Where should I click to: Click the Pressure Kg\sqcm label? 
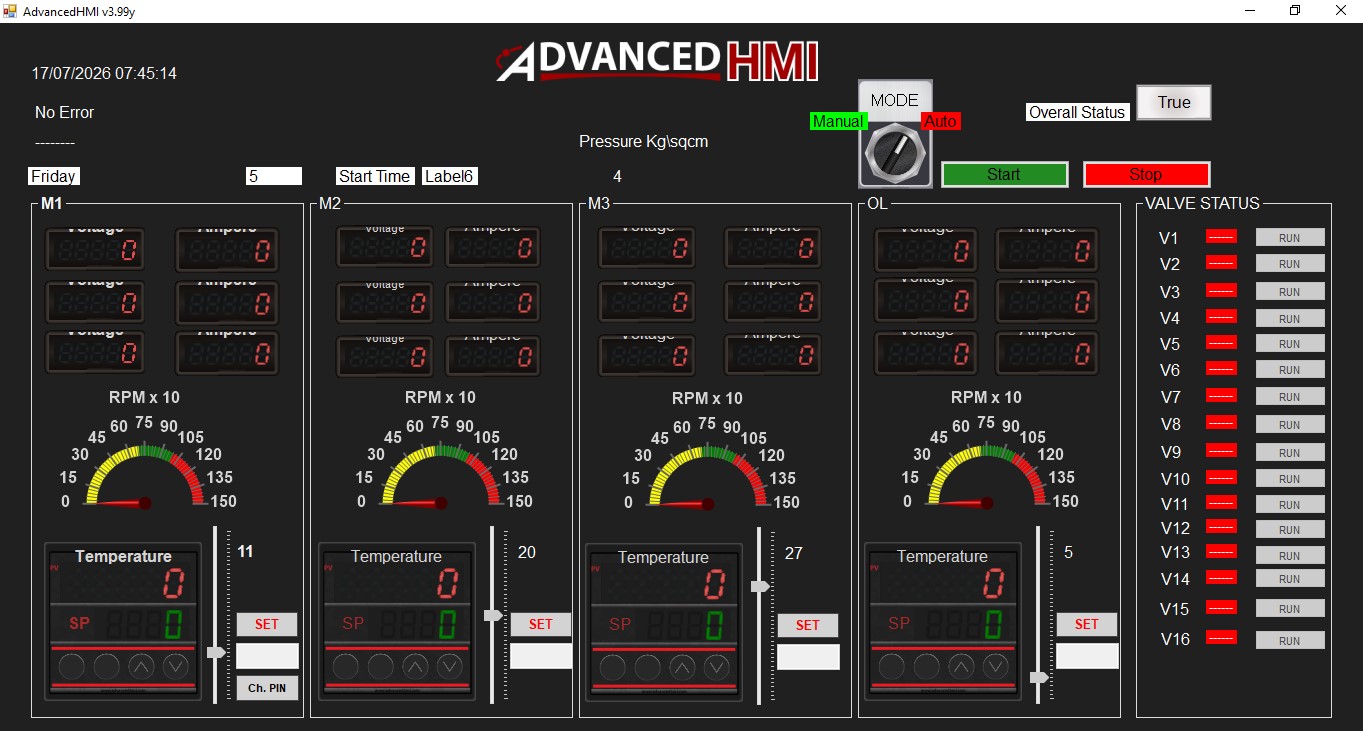[x=643, y=141]
